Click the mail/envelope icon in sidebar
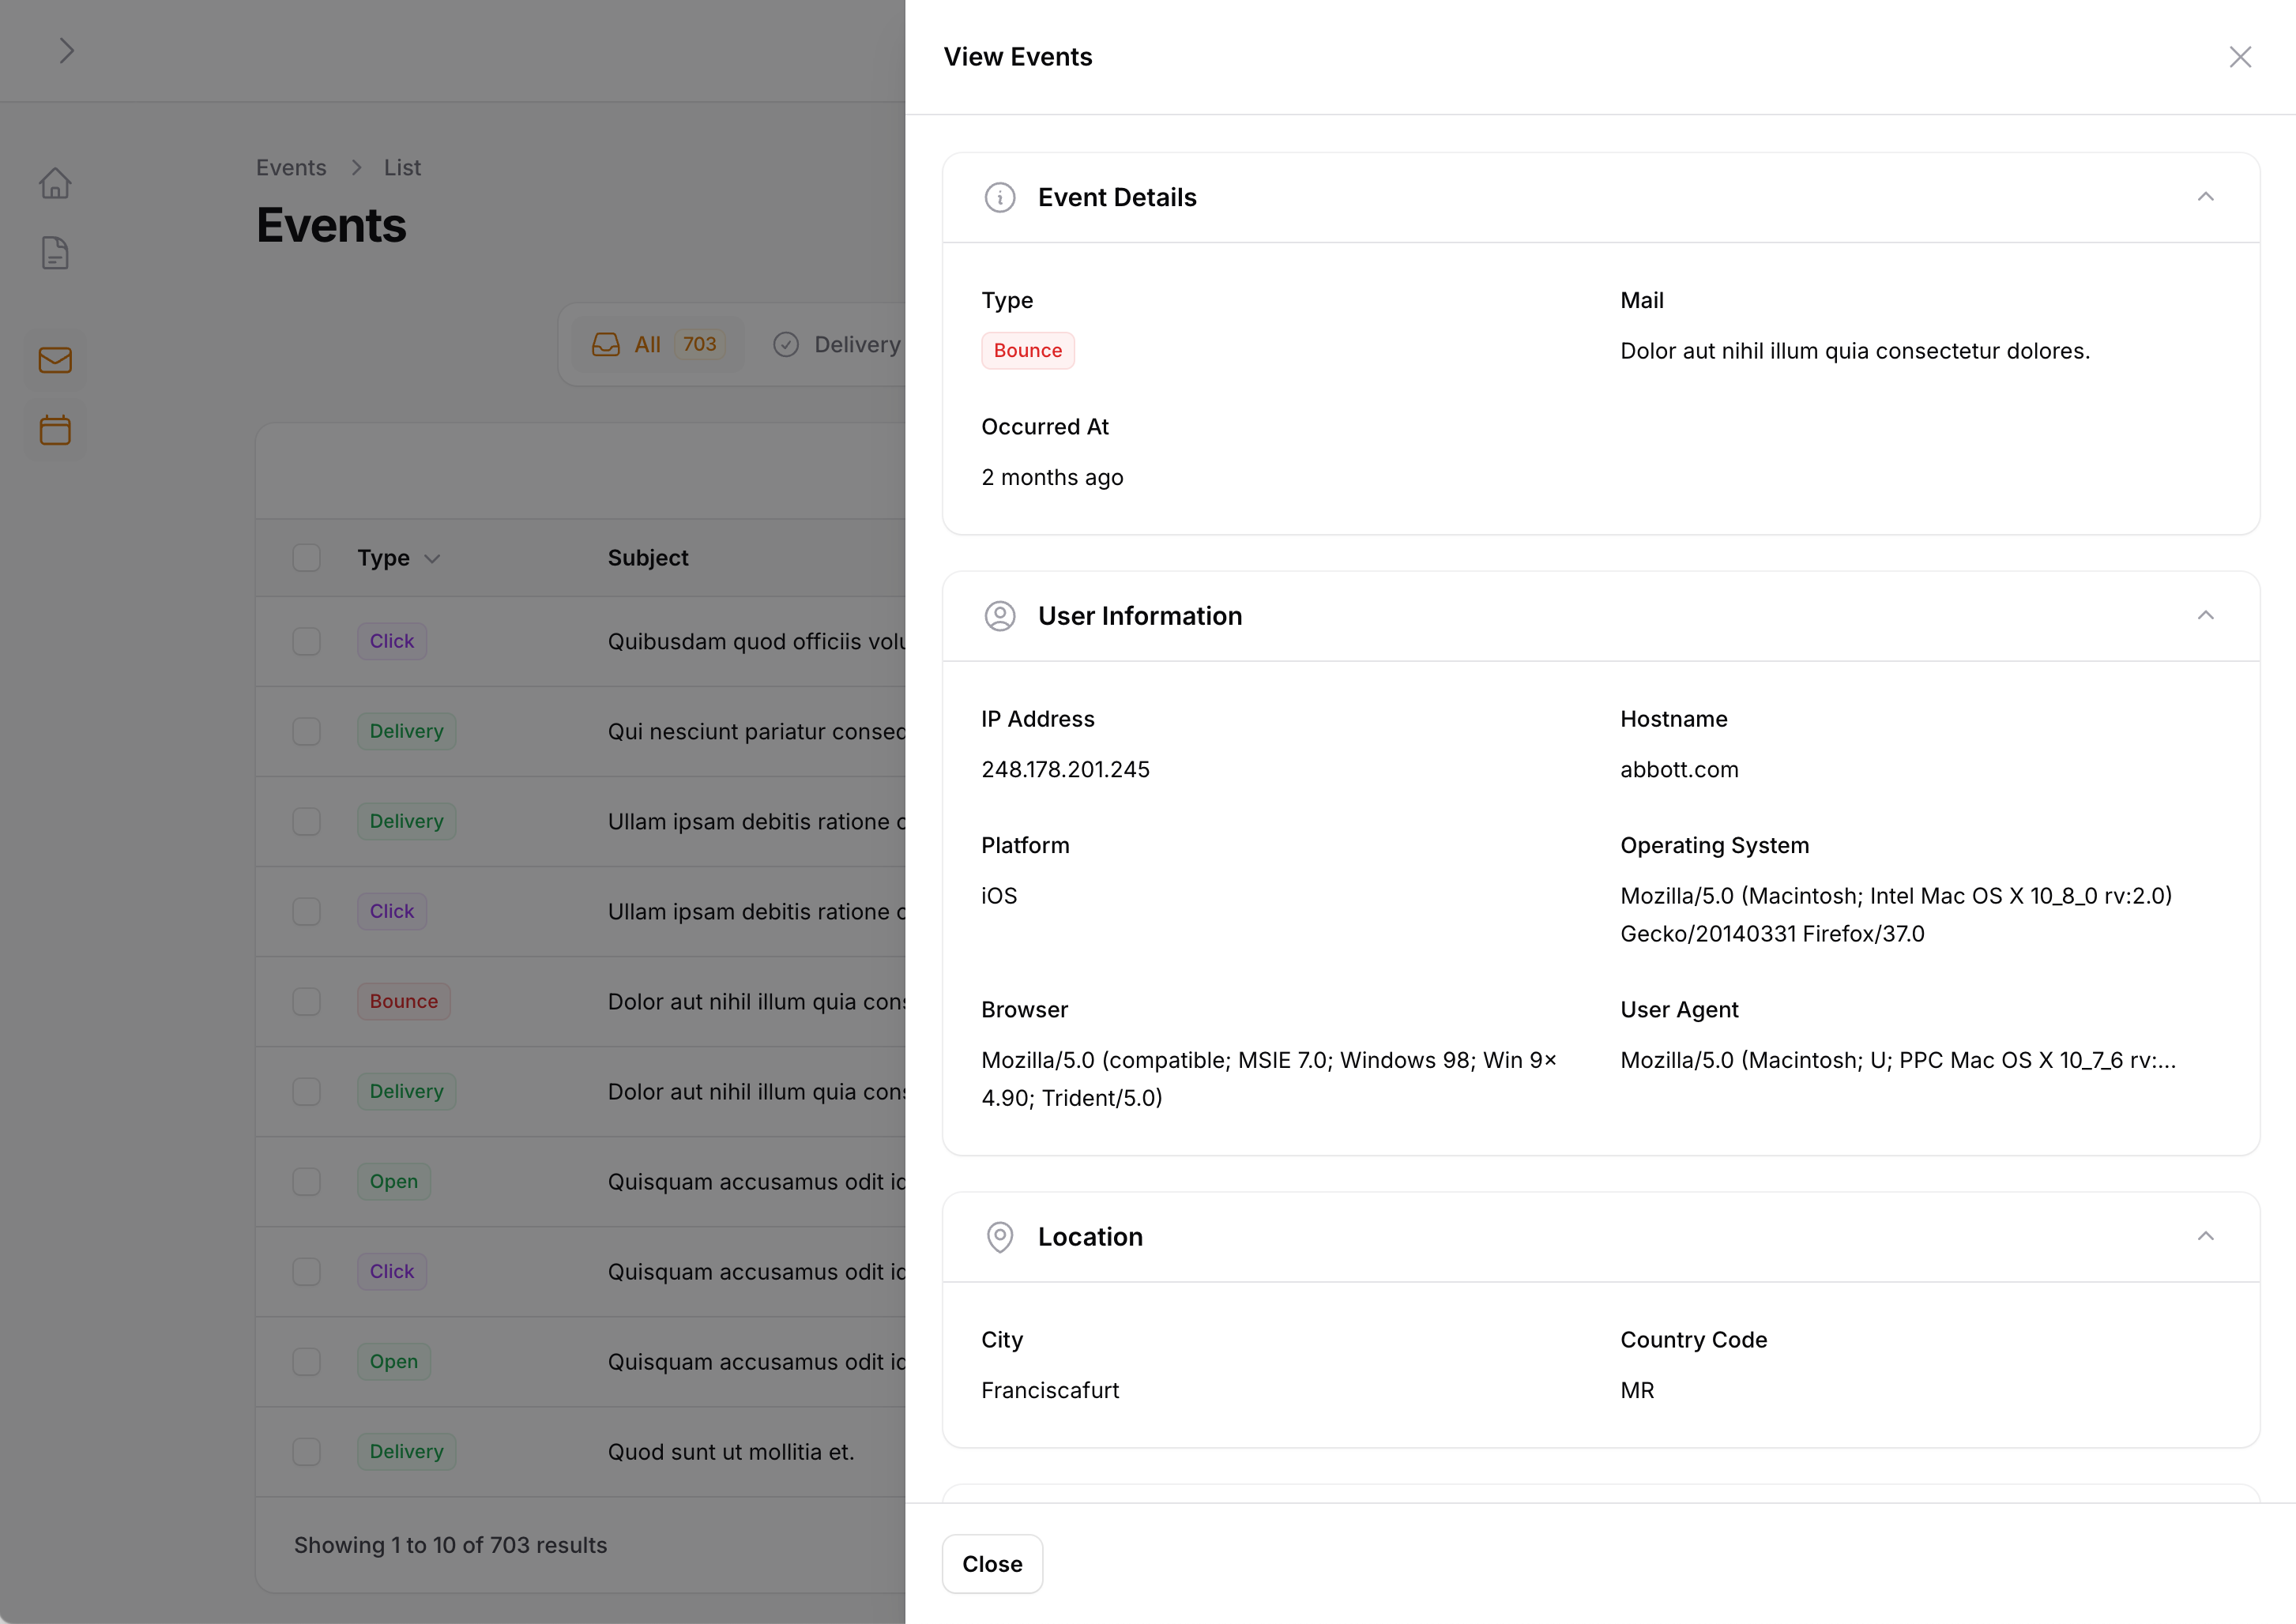Viewport: 2296px width, 1624px height. tap(55, 359)
